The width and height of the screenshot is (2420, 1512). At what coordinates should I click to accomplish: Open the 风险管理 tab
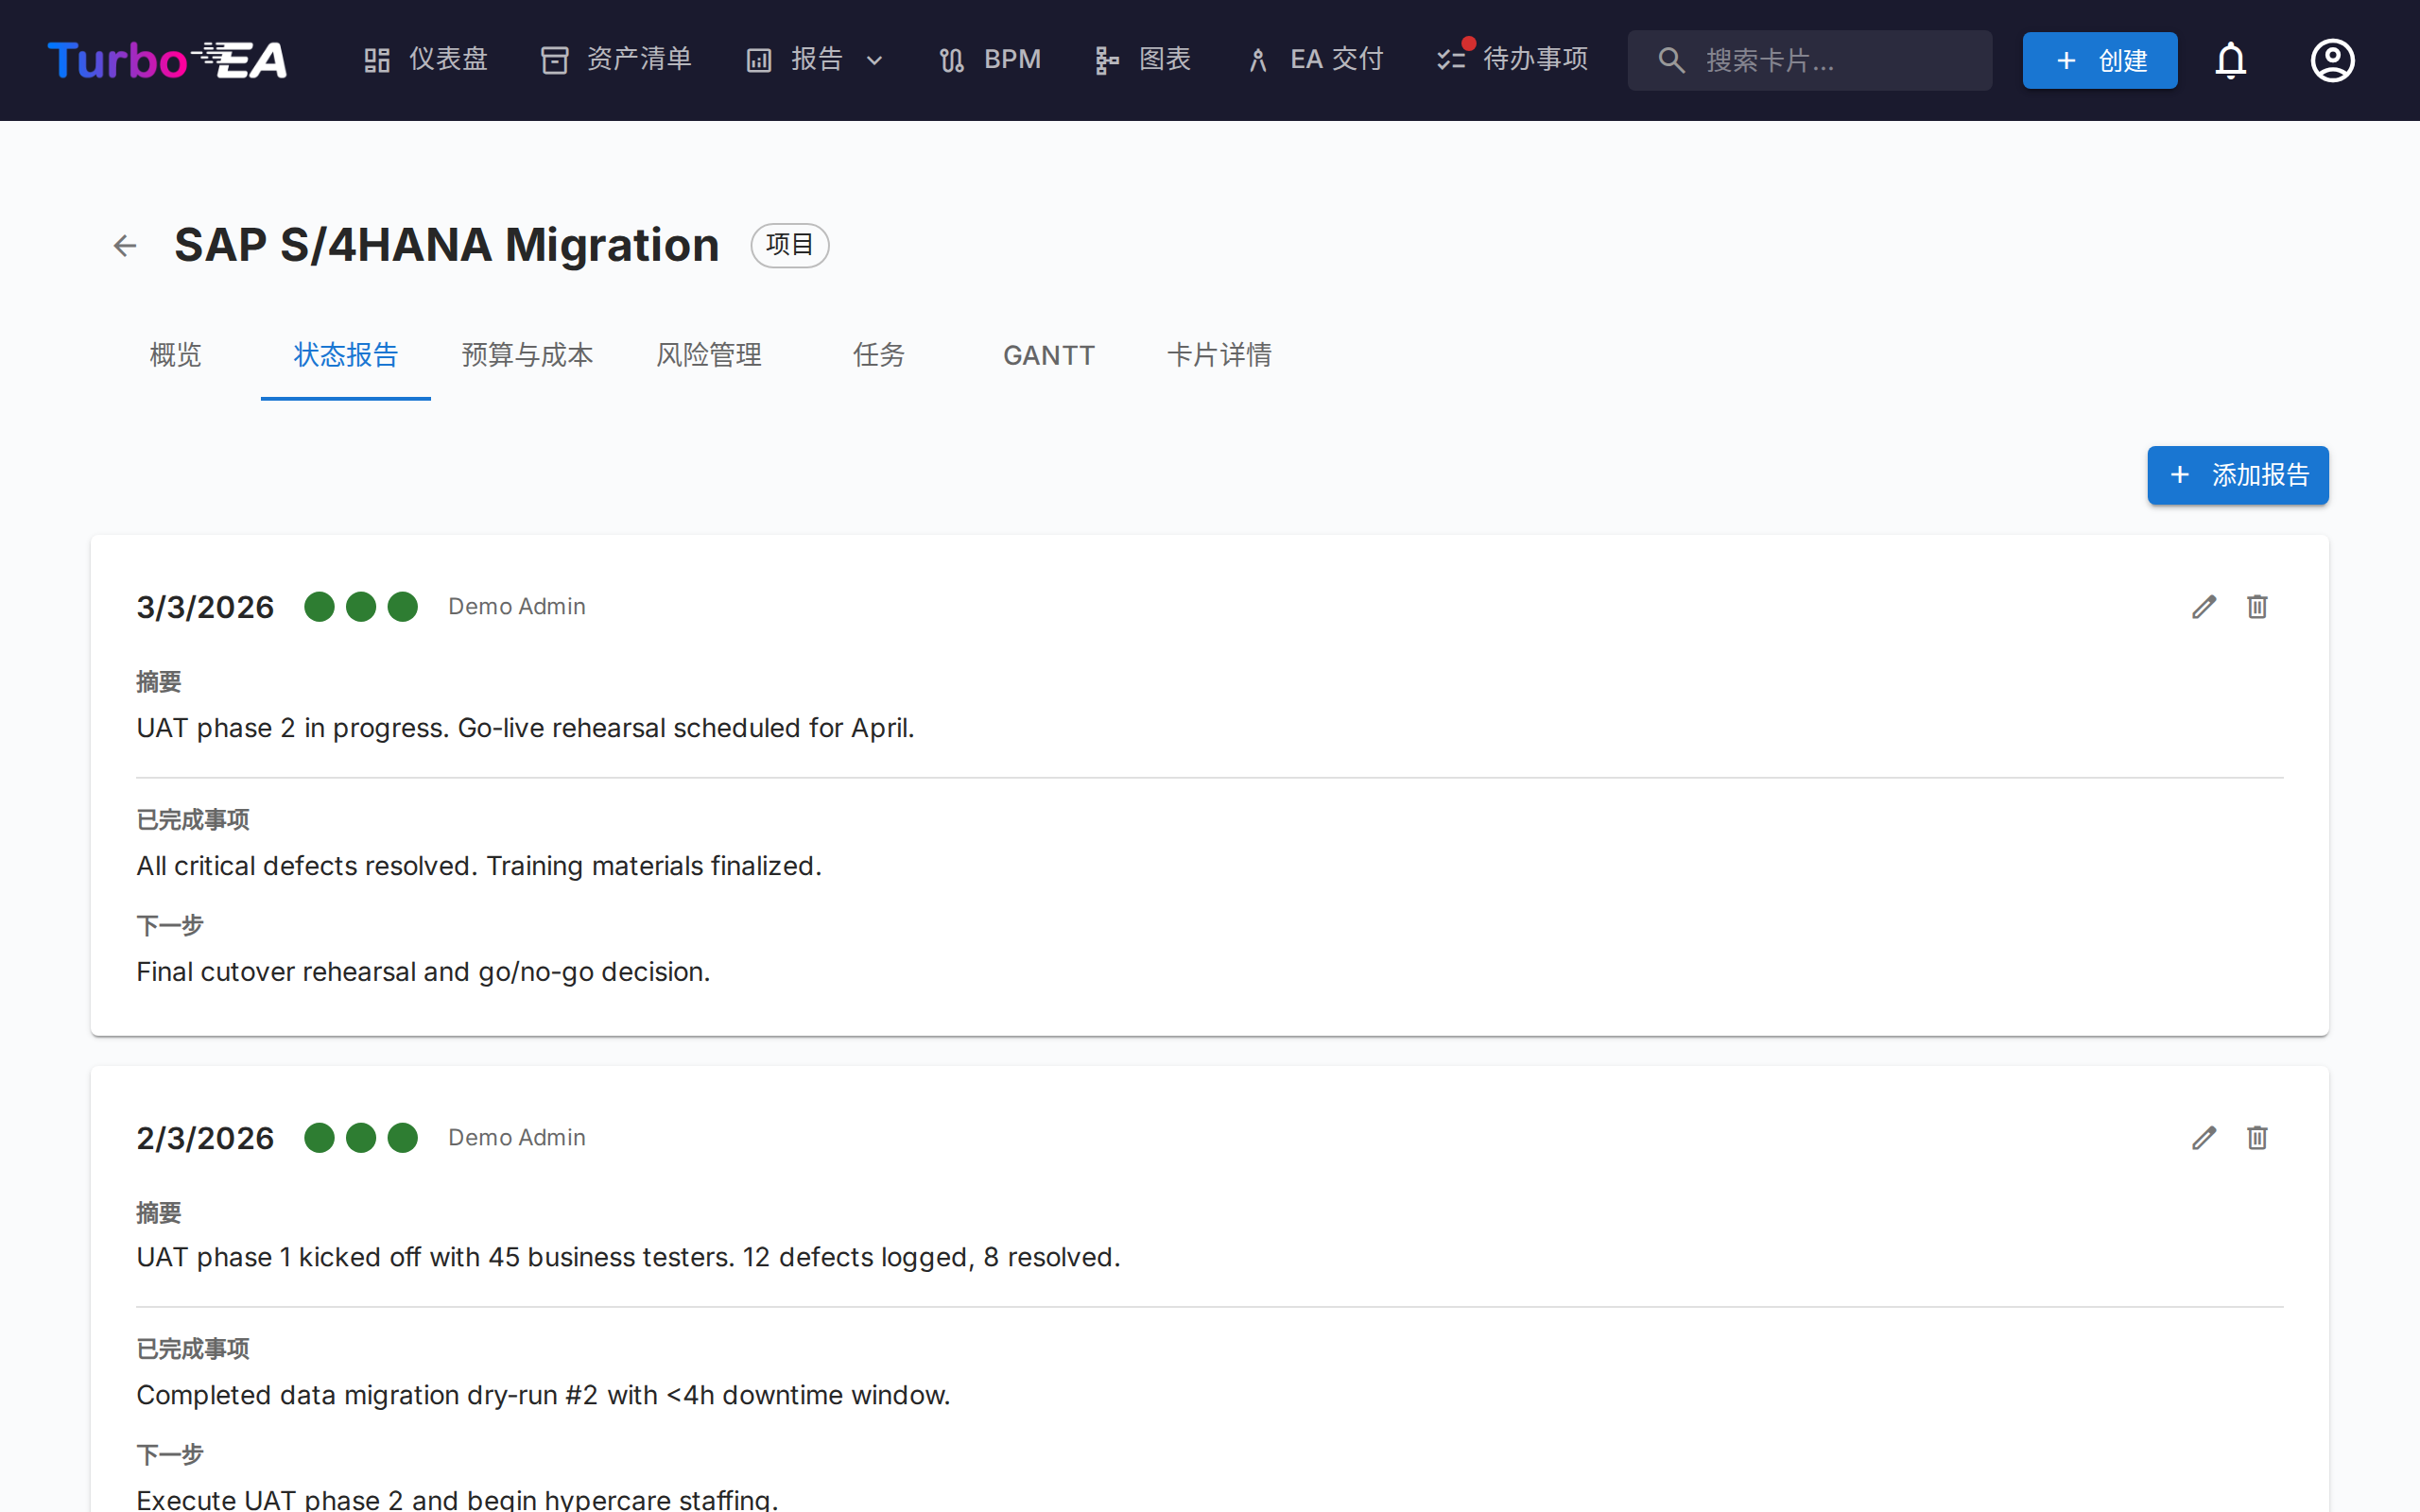click(x=709, y=355)
